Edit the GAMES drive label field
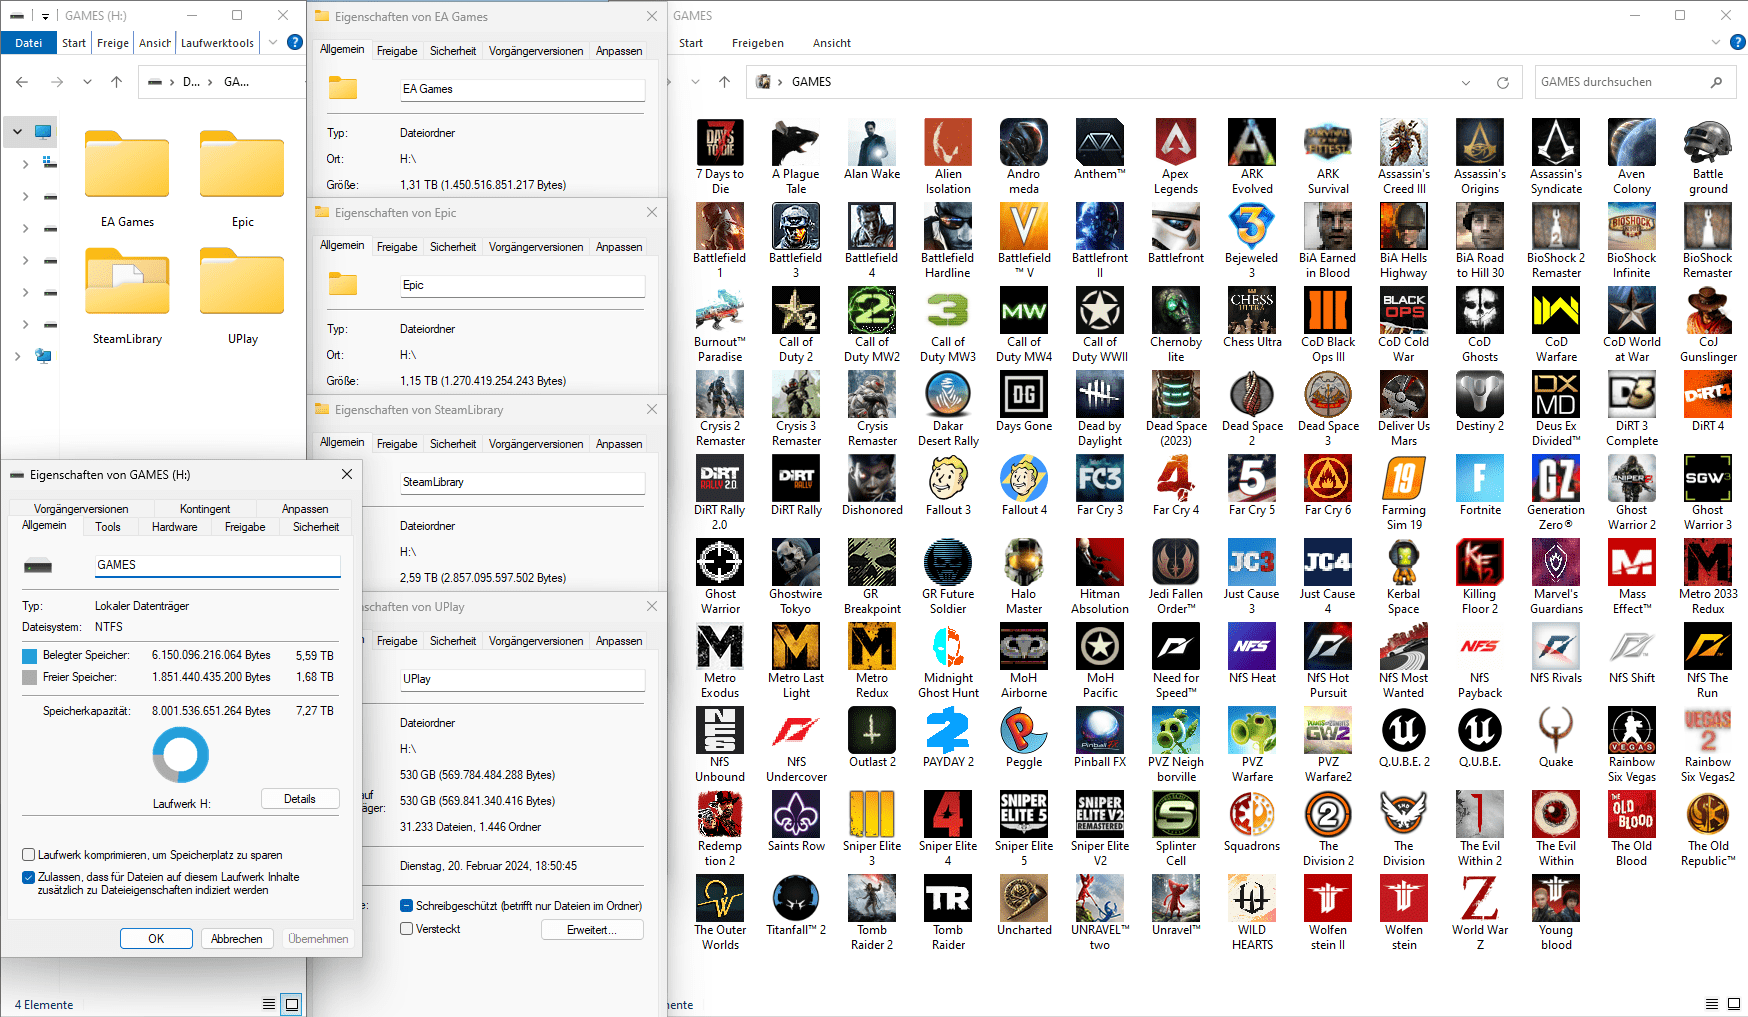 pos(218,565)
